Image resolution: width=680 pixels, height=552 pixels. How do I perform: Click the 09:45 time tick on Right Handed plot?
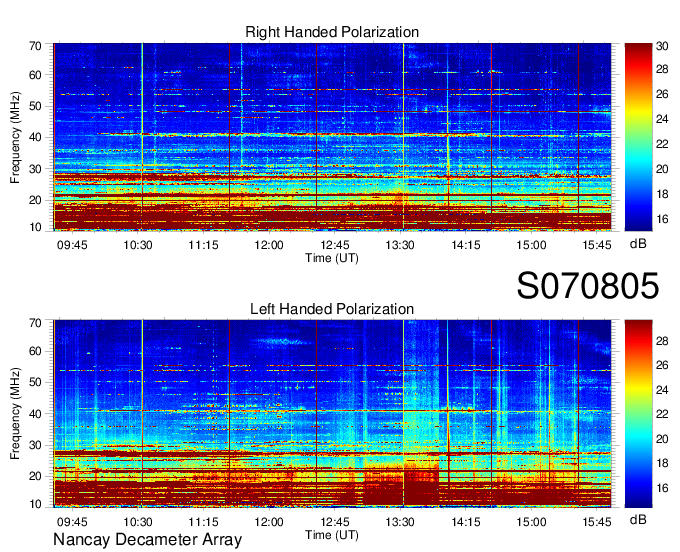pos(72,245)
